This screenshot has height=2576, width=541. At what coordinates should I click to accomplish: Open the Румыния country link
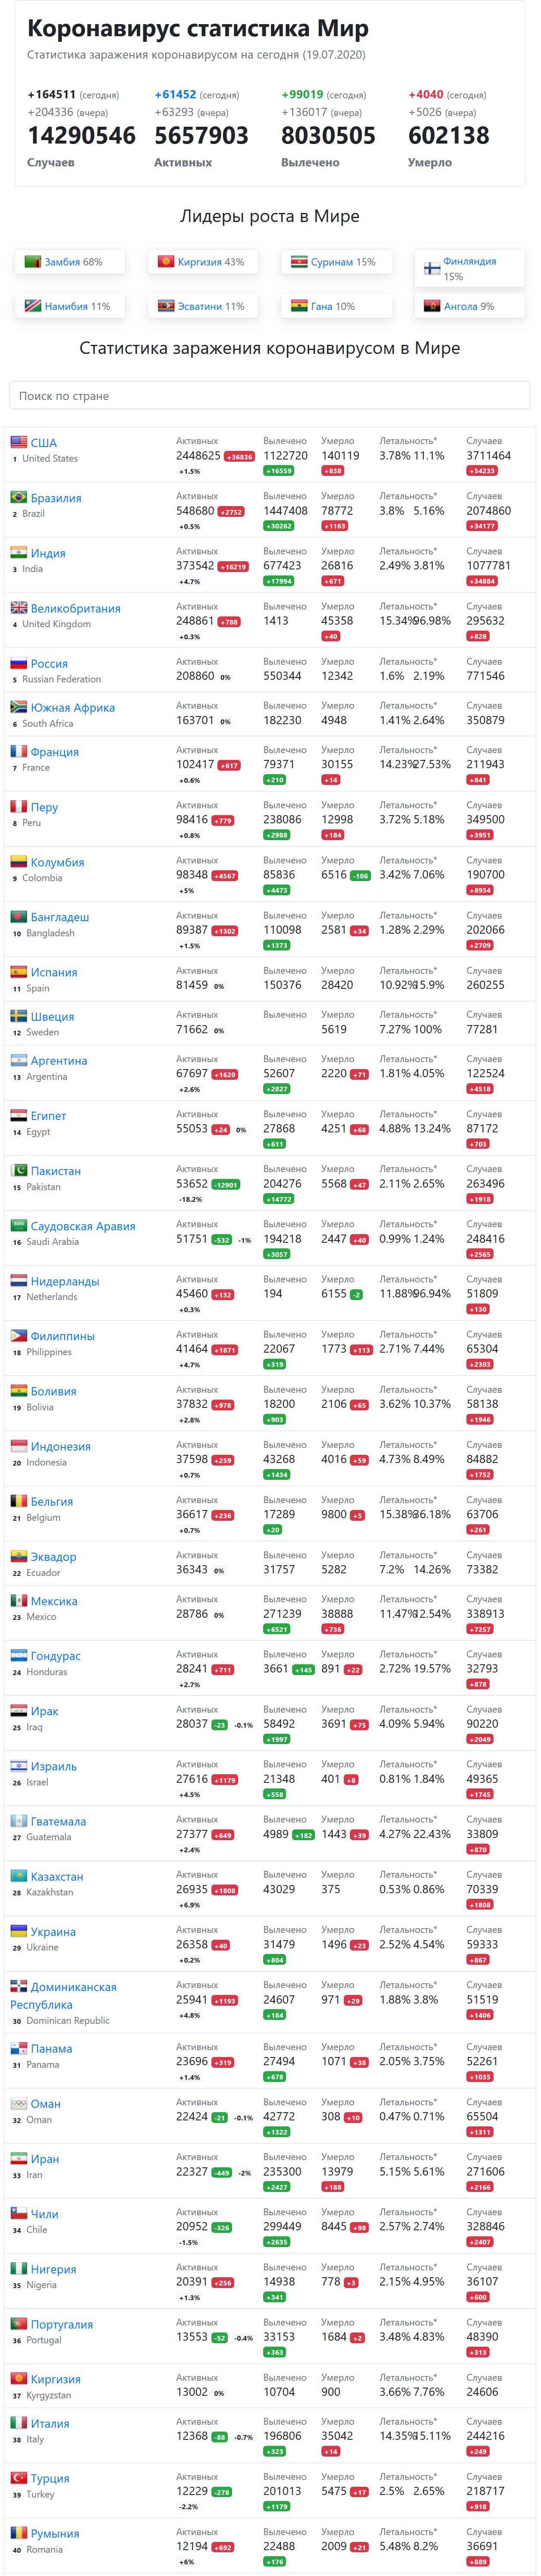(55, 2533)
